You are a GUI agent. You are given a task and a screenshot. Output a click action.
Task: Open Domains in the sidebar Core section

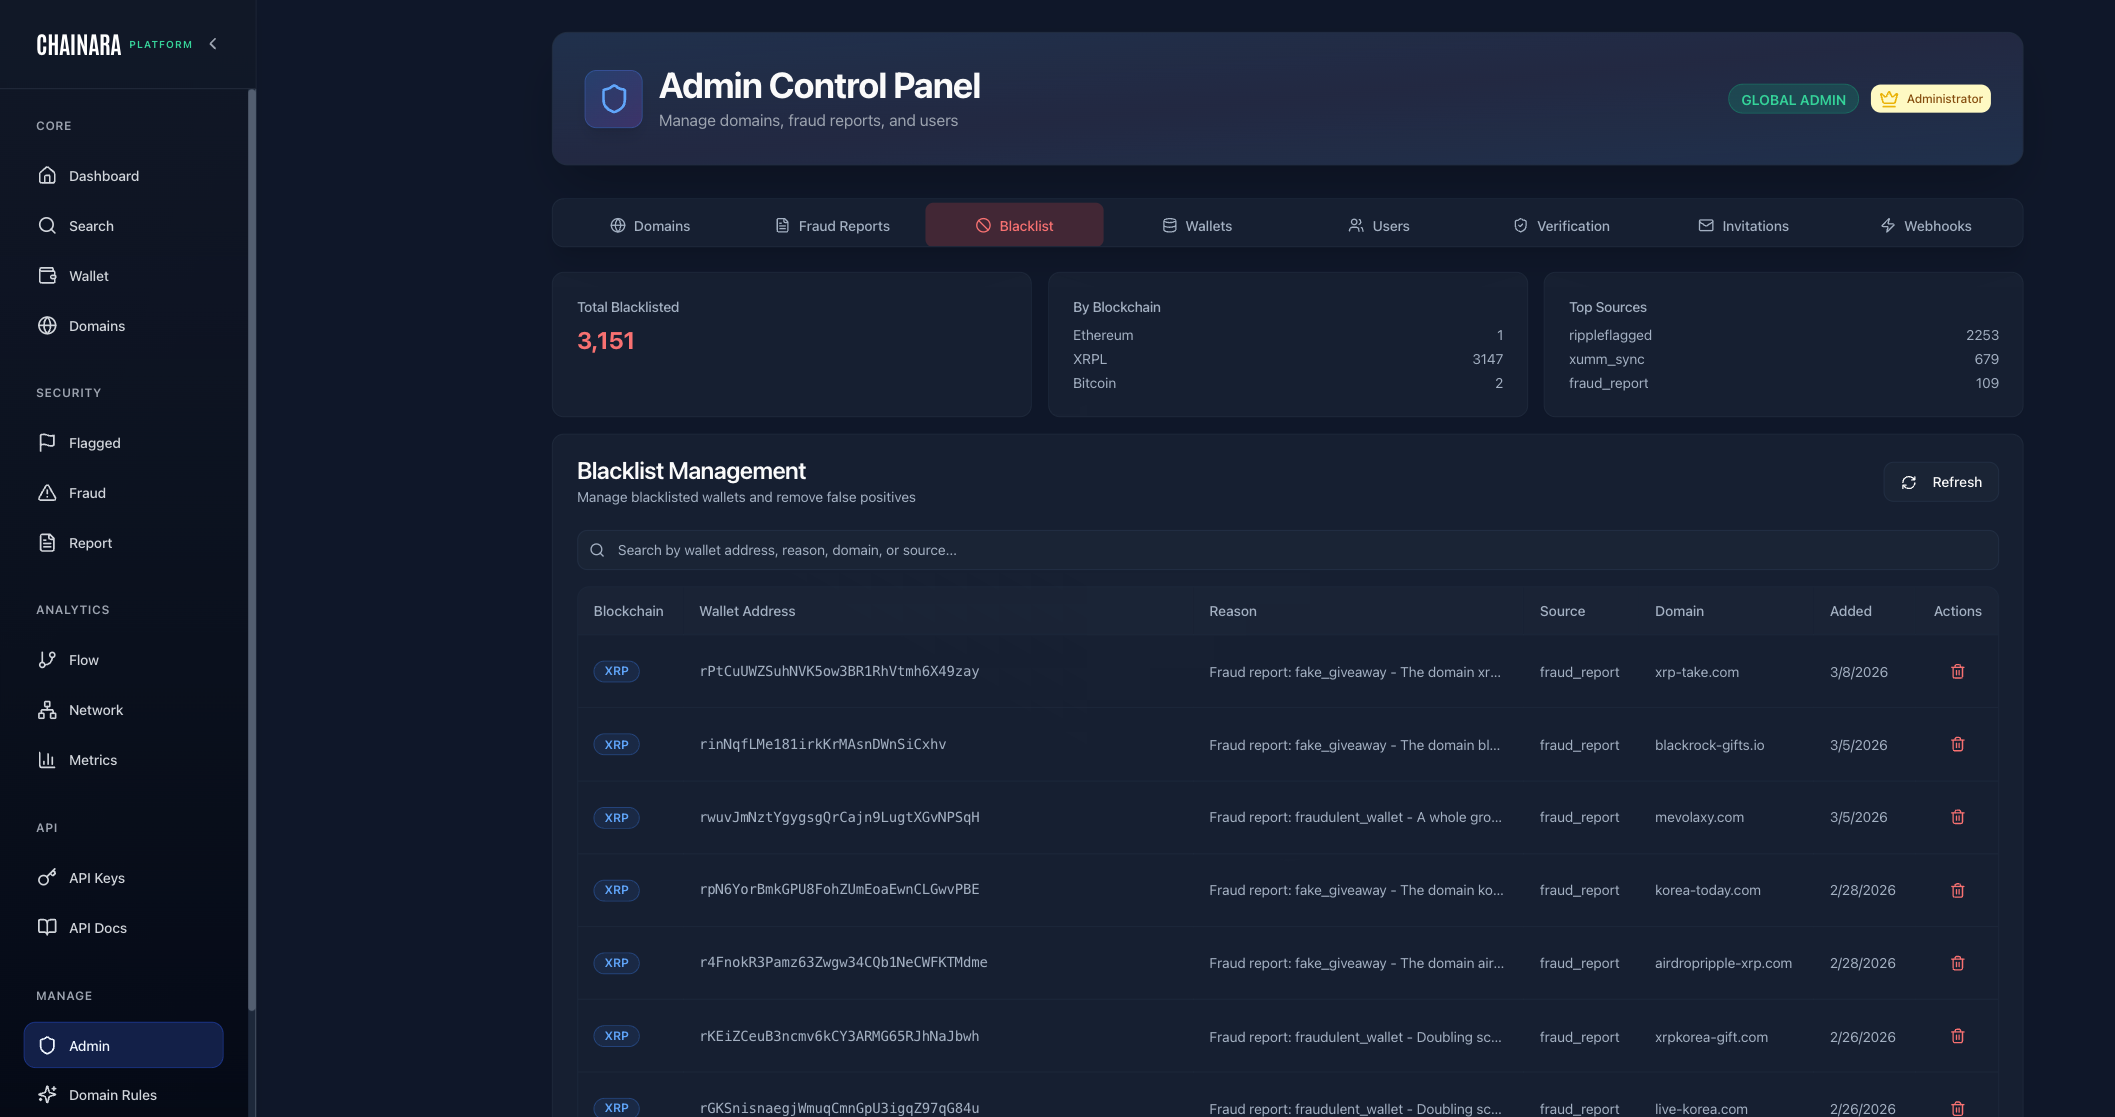(124, 326)
